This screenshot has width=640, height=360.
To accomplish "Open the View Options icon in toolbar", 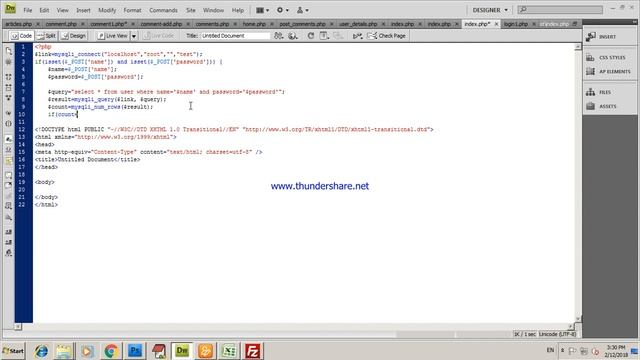I will pyautogui.click(x=324, y=36).
